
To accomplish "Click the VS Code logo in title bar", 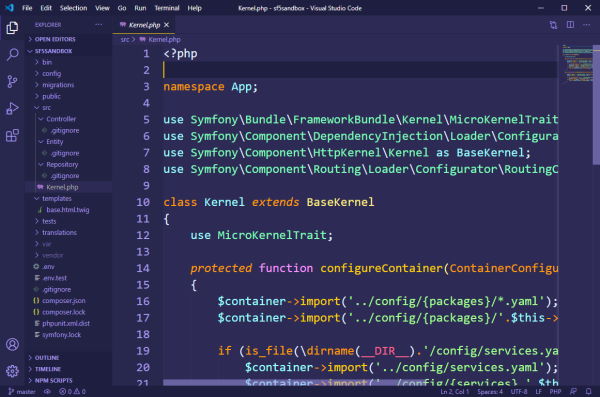I will 10,8.
